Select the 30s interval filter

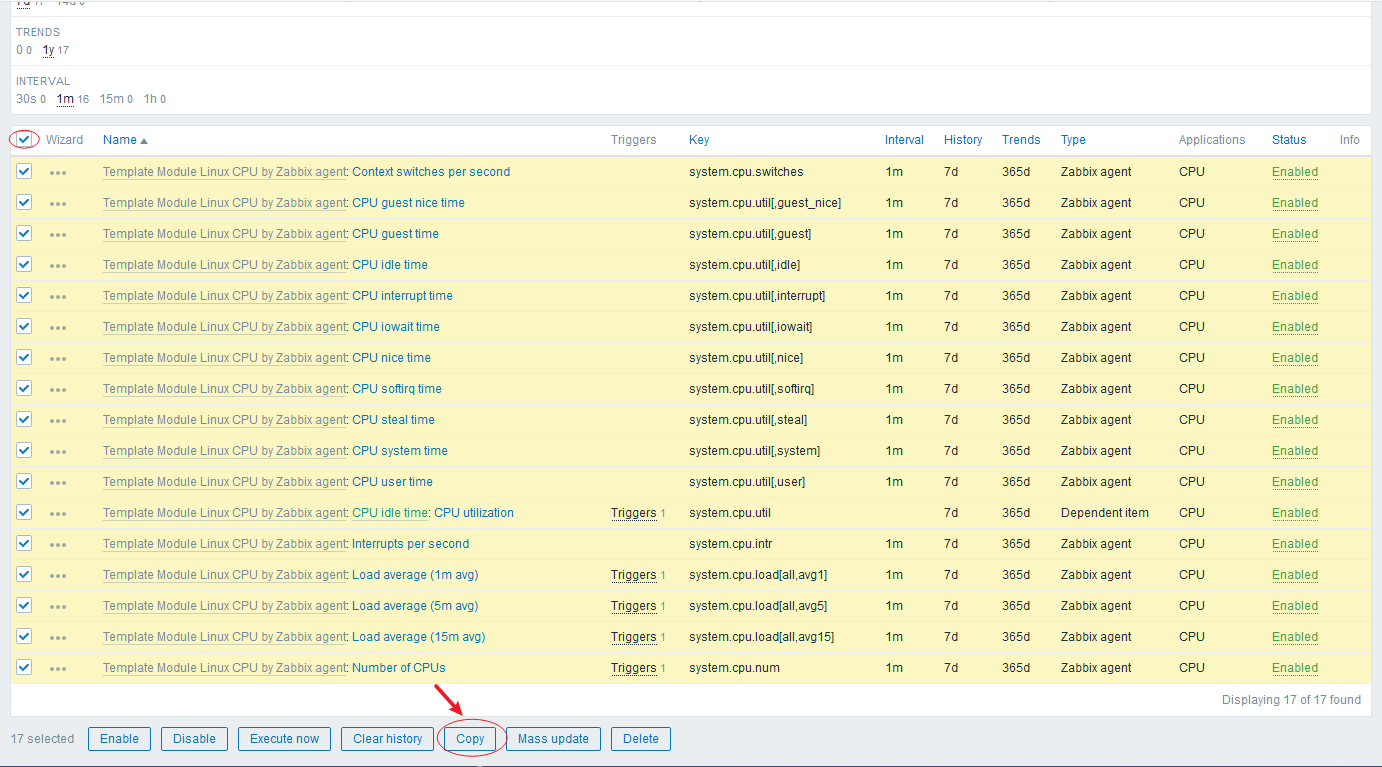click(26, 99)
